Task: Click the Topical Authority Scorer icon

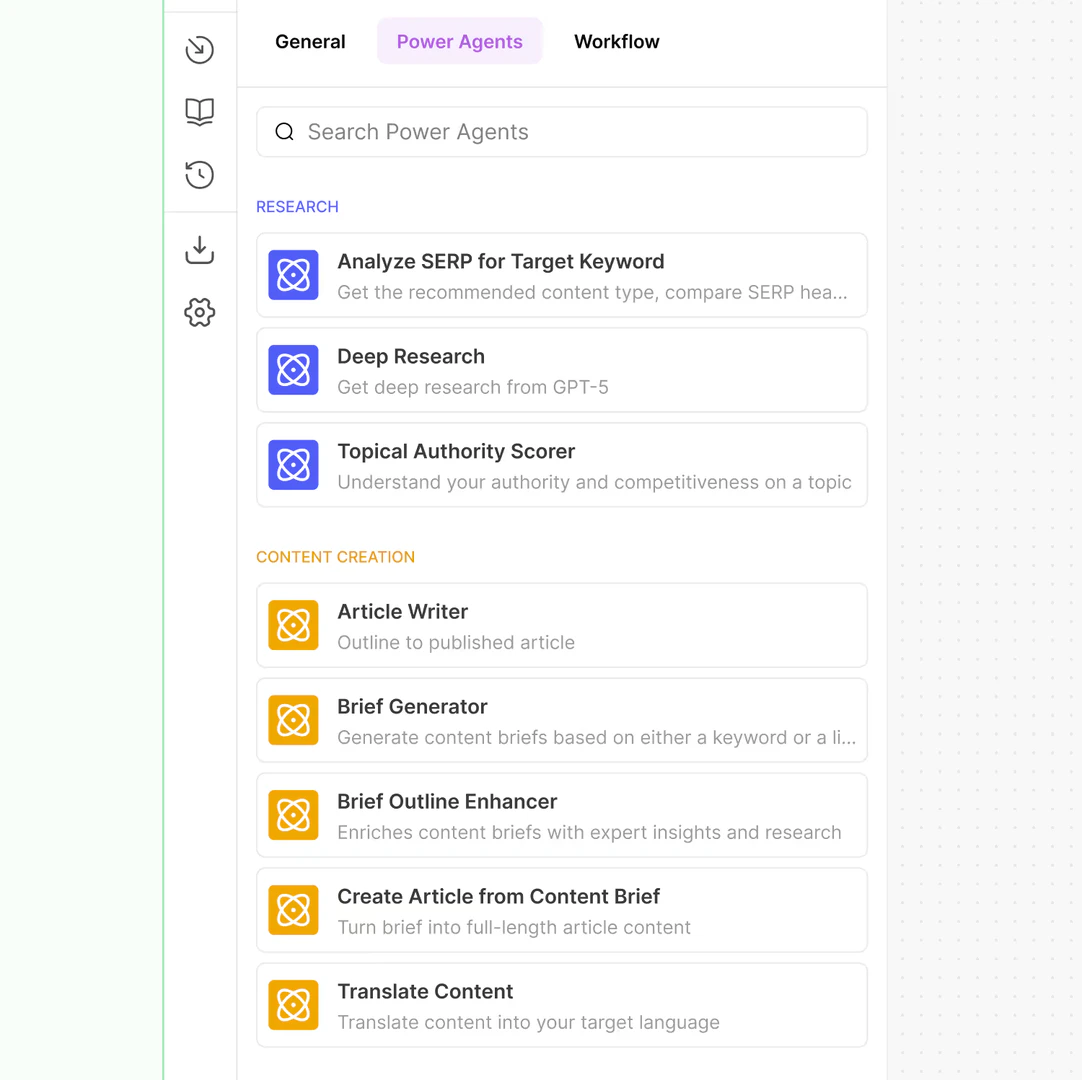Action: point(293,465)
